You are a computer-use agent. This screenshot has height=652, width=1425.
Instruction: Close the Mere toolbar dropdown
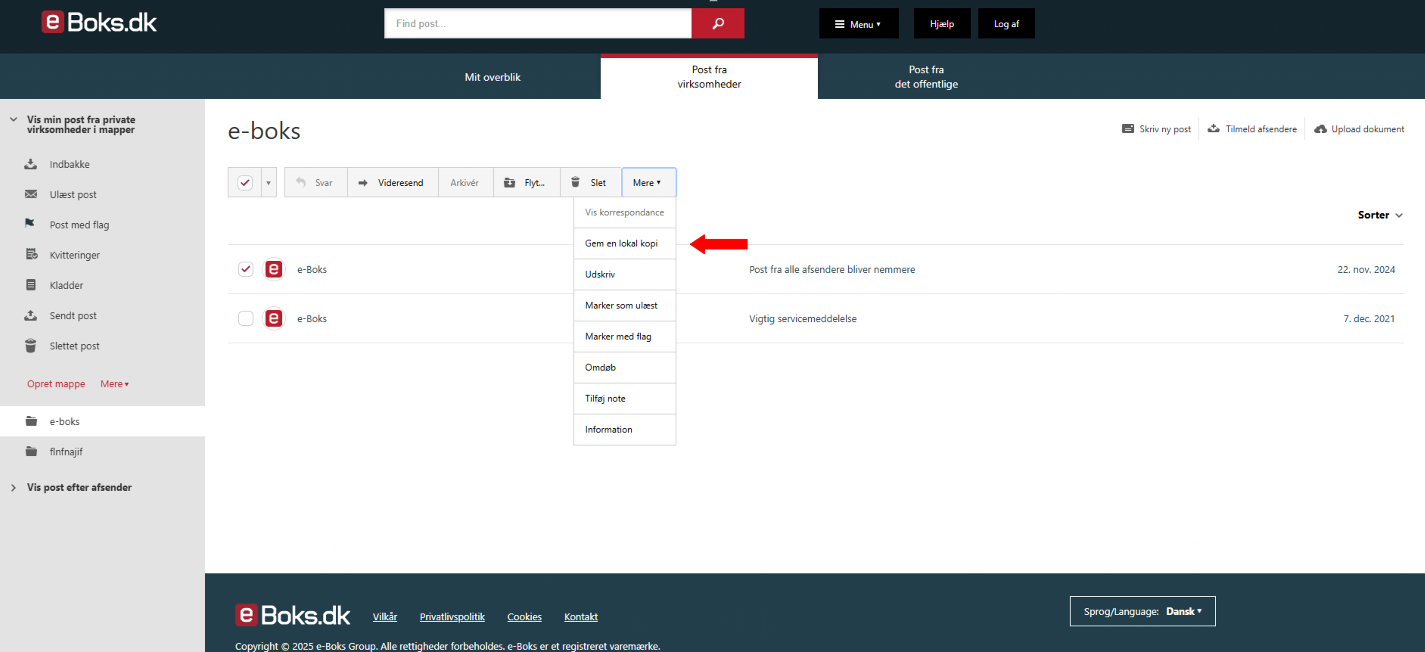[x=648, y=182]
